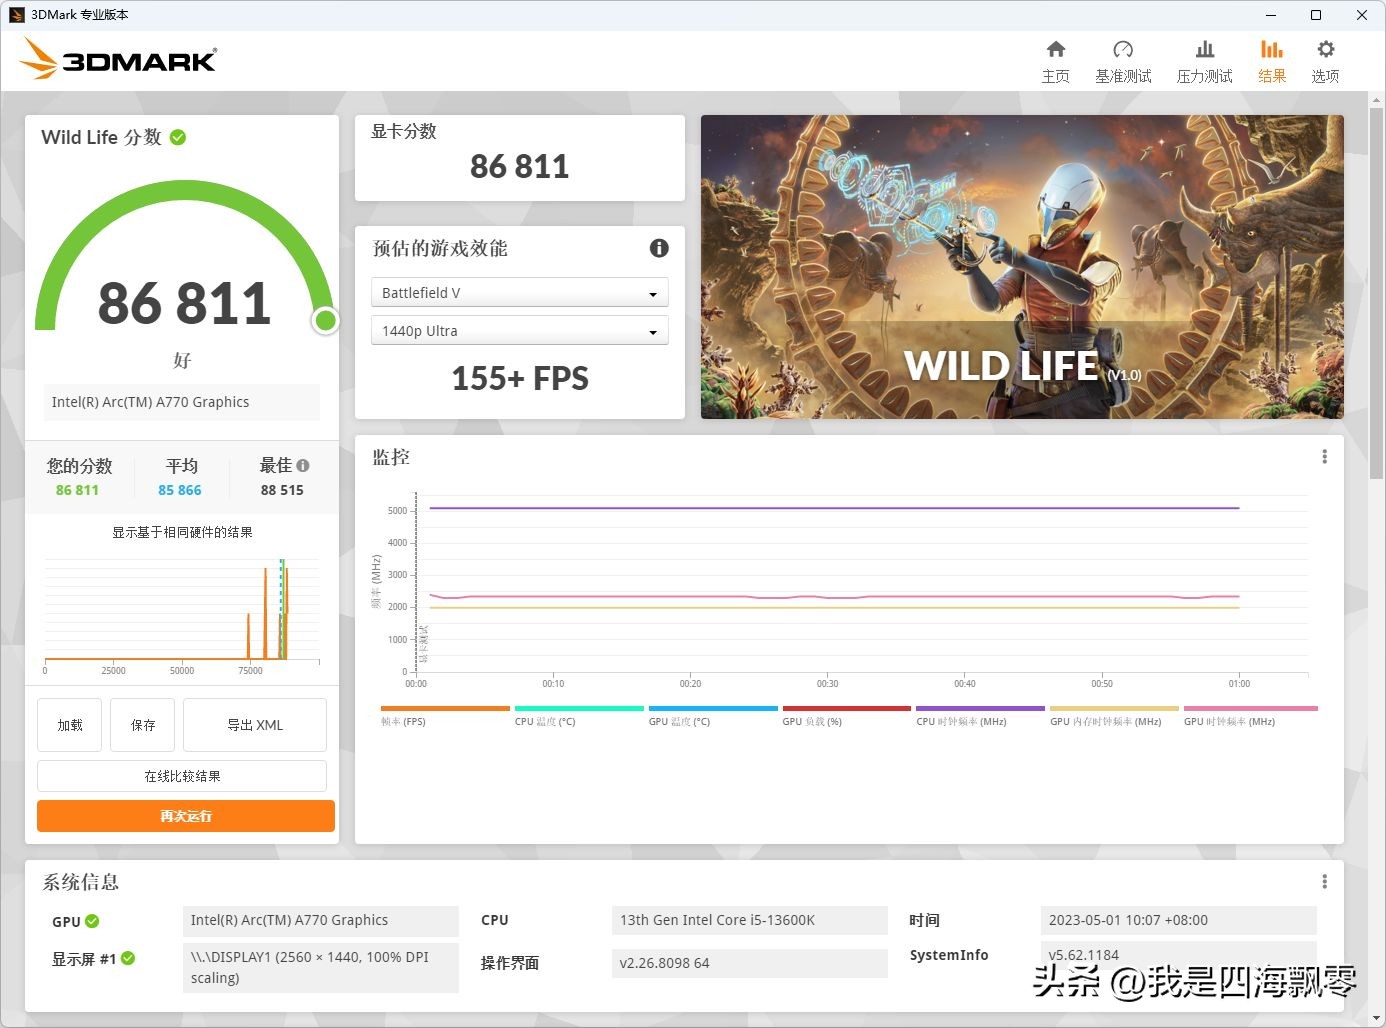Click the green checkmark beside GPU

tap(90, 921)
